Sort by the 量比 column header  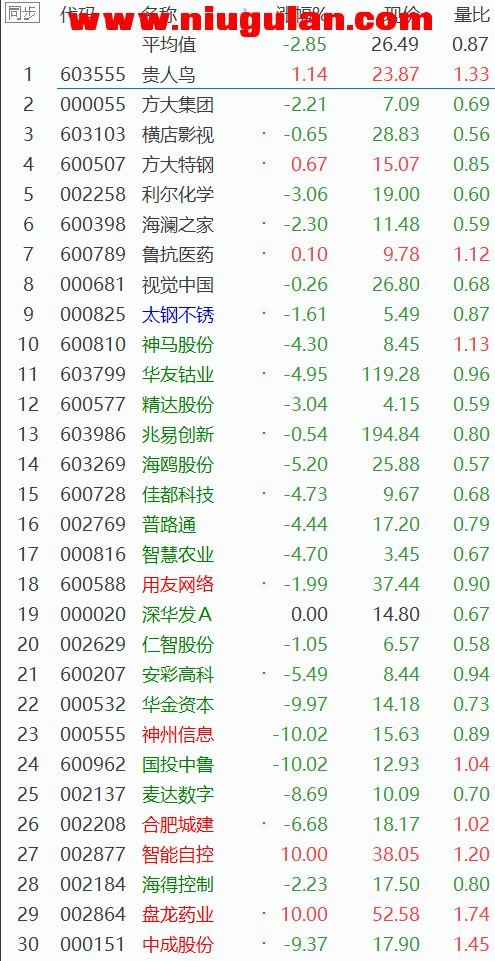pos(472,14)
